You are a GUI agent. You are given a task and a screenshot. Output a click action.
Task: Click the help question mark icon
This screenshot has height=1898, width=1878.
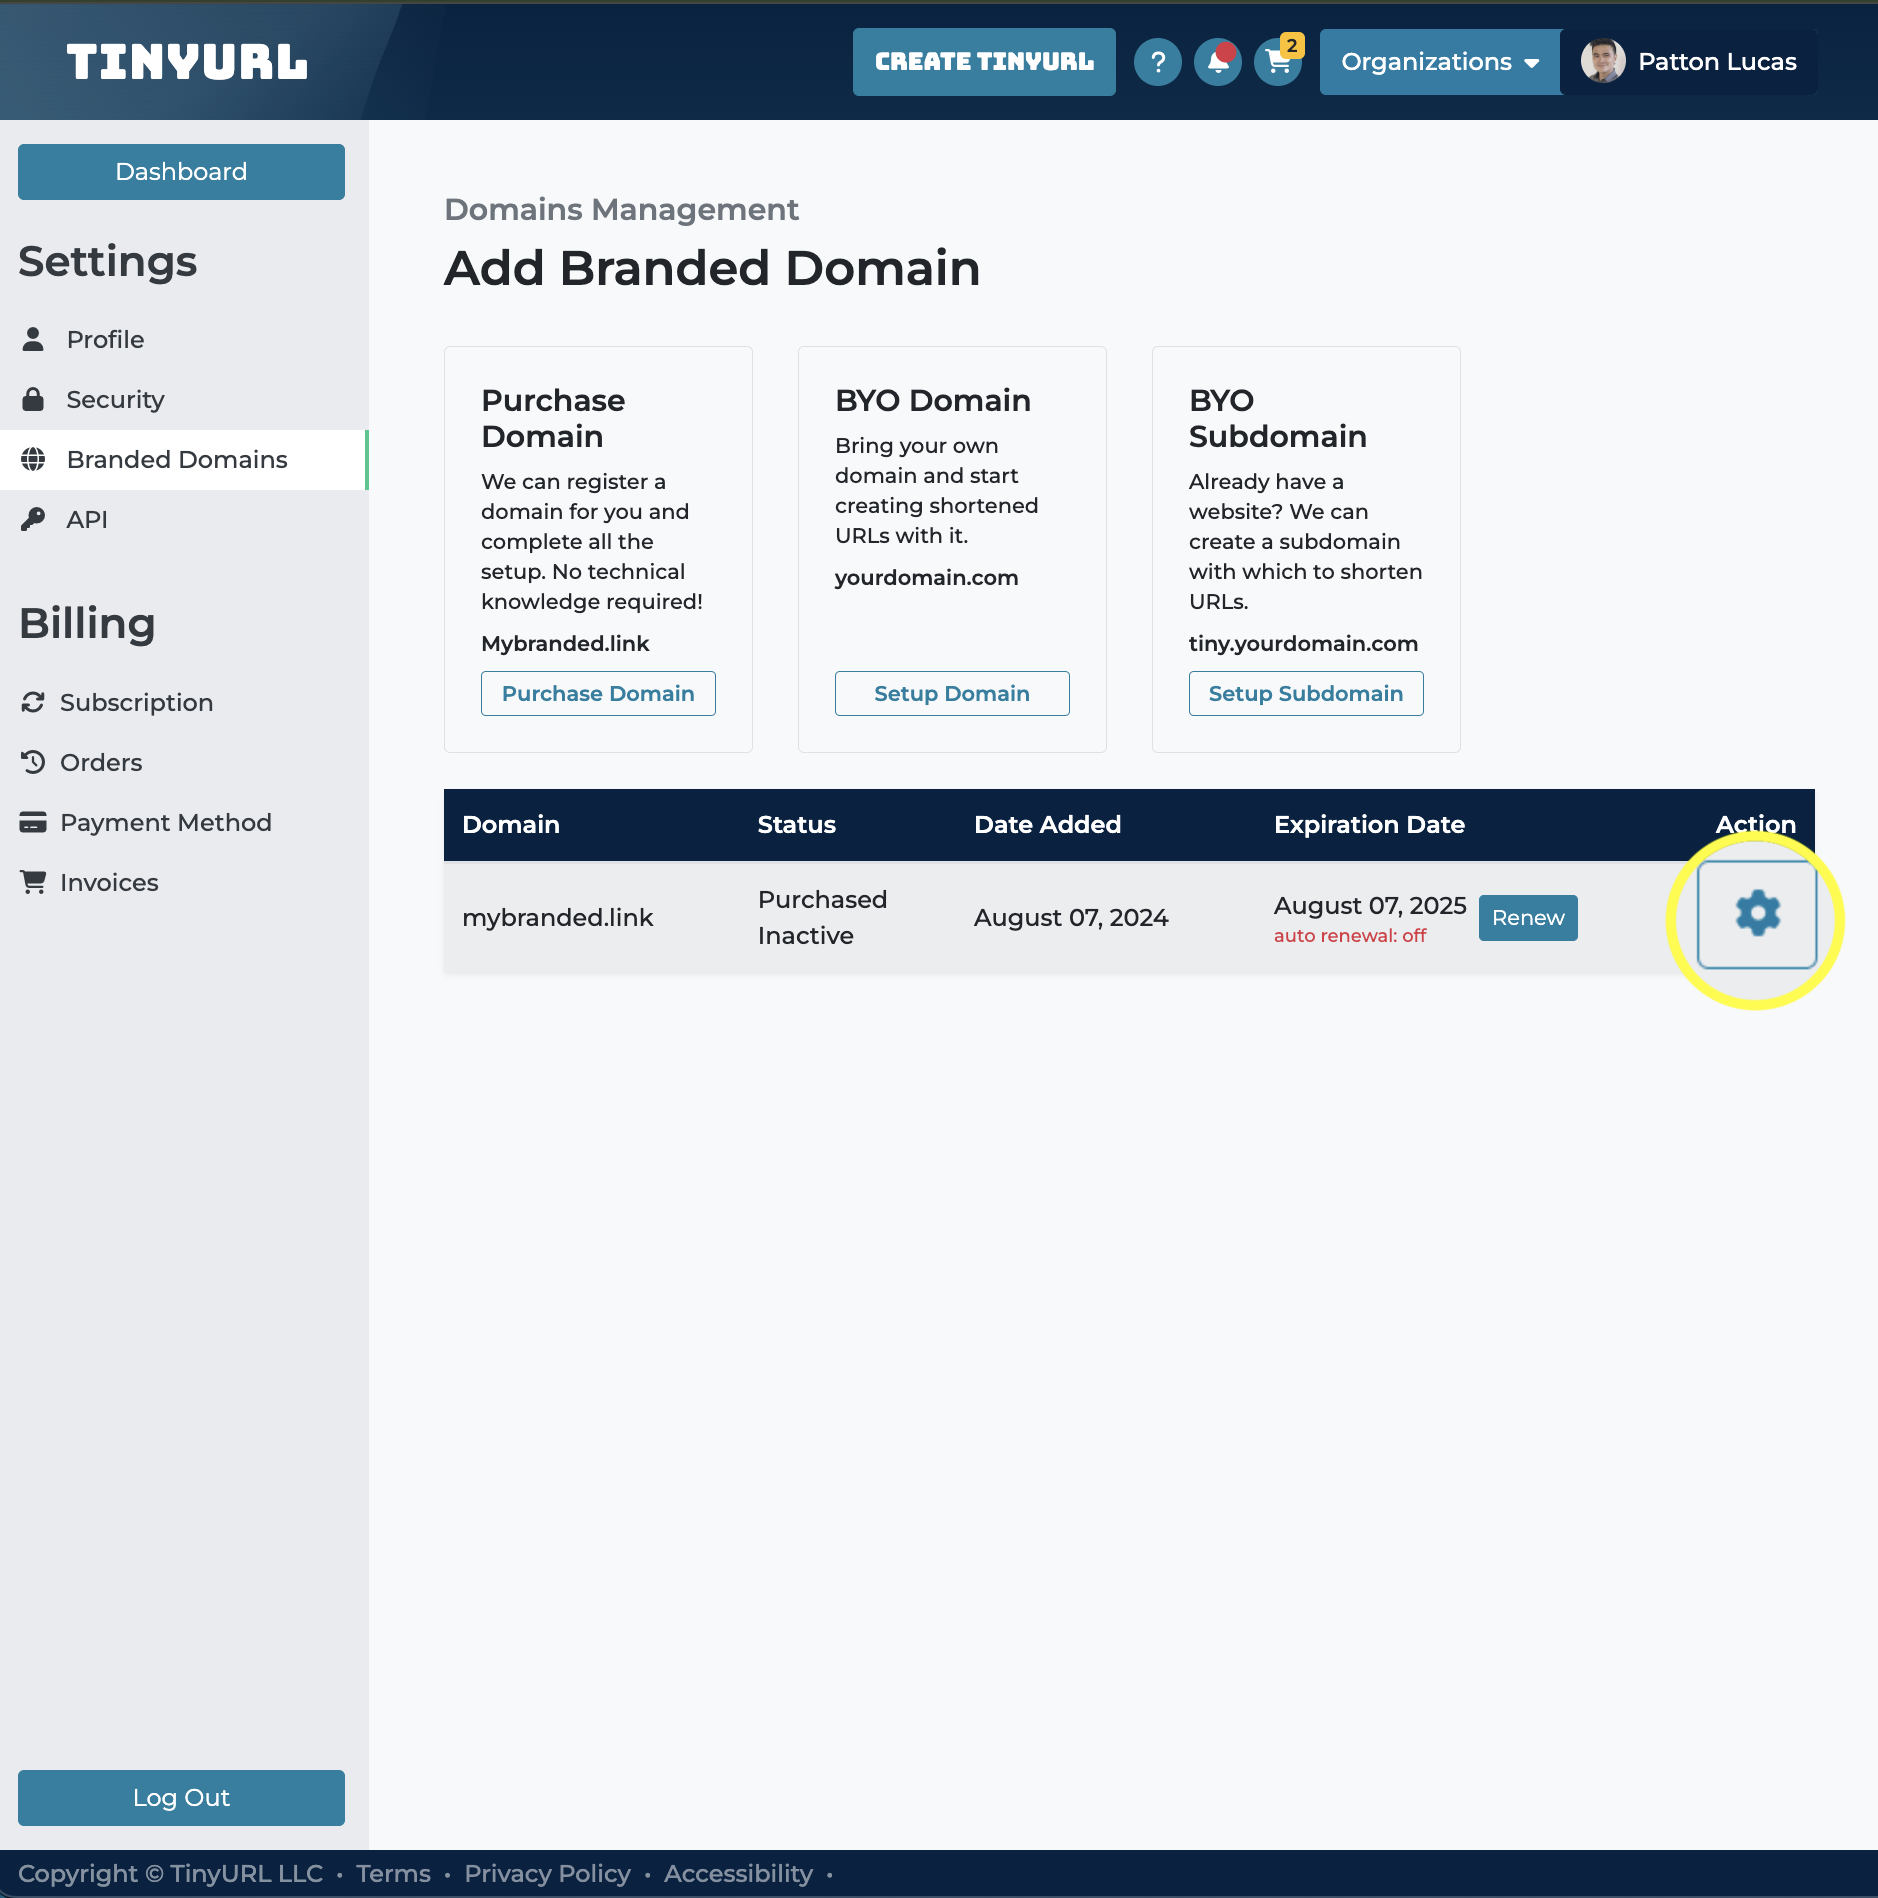click(1157, 62)
